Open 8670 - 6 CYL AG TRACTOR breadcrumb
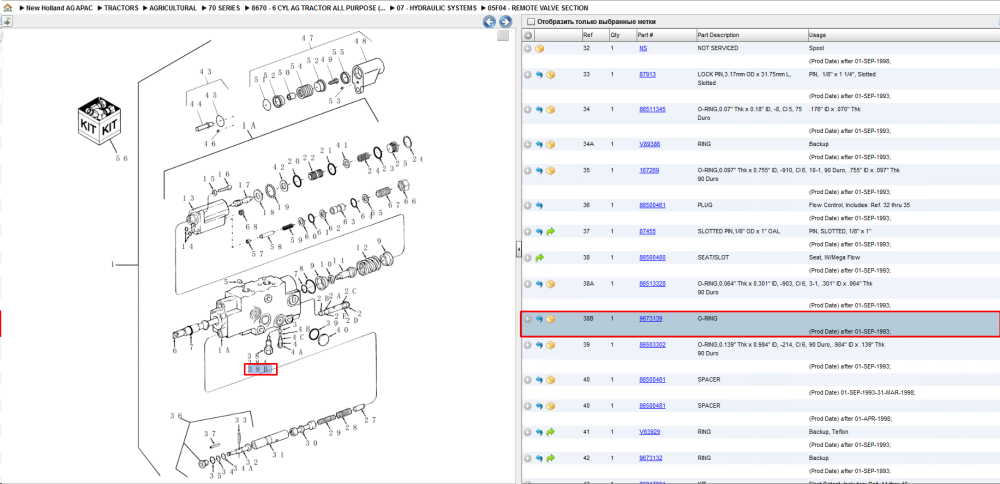The height and width of the screenshot is (484, 1000). 319,8
